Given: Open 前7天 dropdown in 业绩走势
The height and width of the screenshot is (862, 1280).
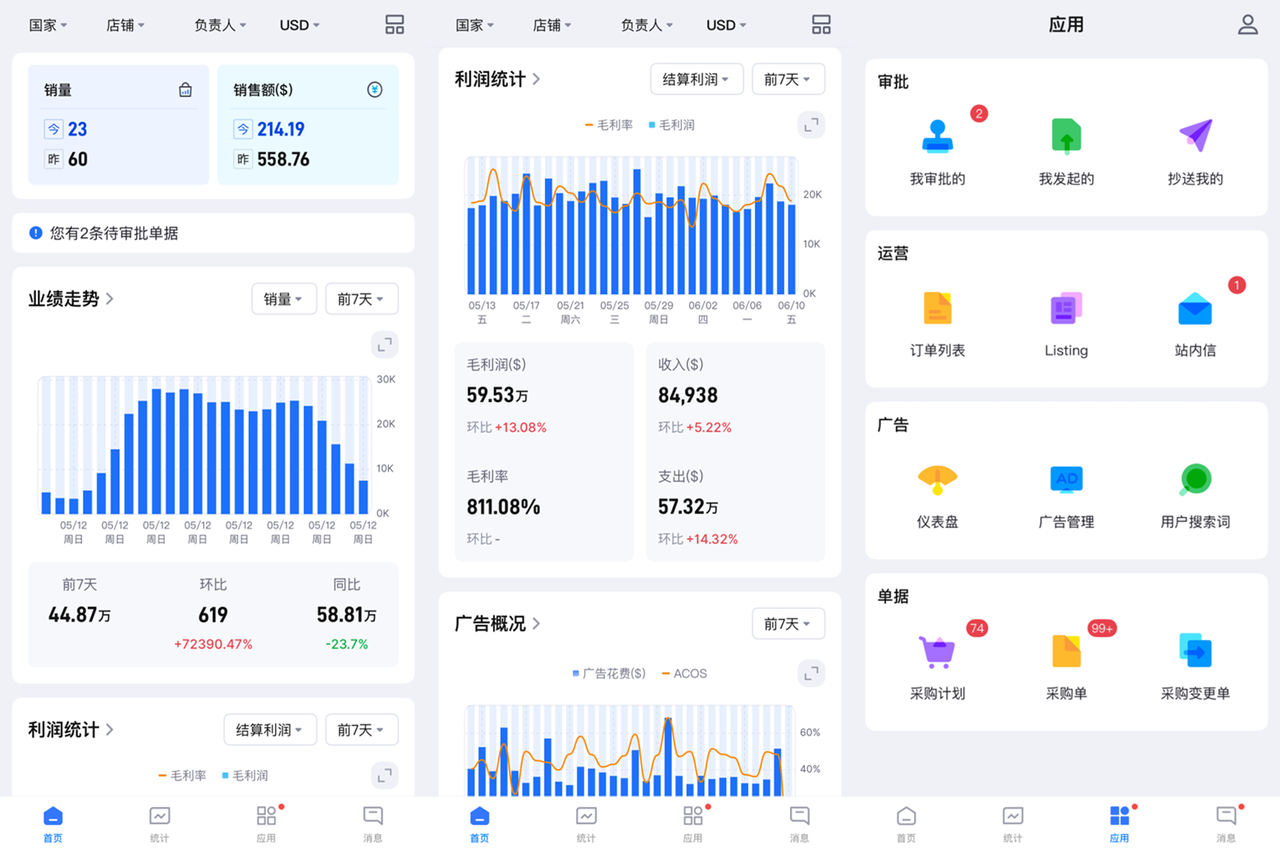Looking at the screenshot, I should pyautogui.click(x=362, y=299).
